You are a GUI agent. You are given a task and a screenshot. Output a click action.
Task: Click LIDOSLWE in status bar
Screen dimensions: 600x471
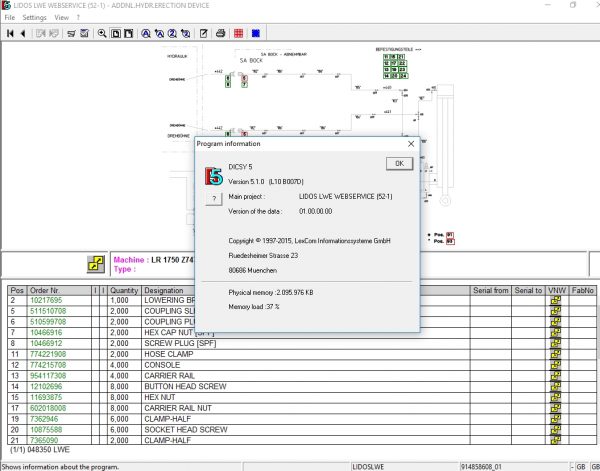click(x=368, y=467)
